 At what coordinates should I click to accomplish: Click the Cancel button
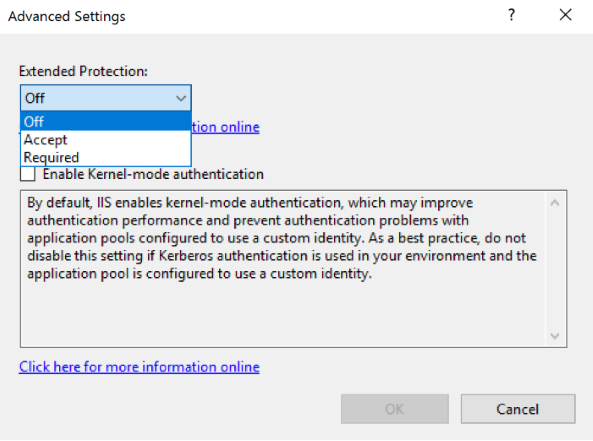pyautogui.click(x=518, y=409)
